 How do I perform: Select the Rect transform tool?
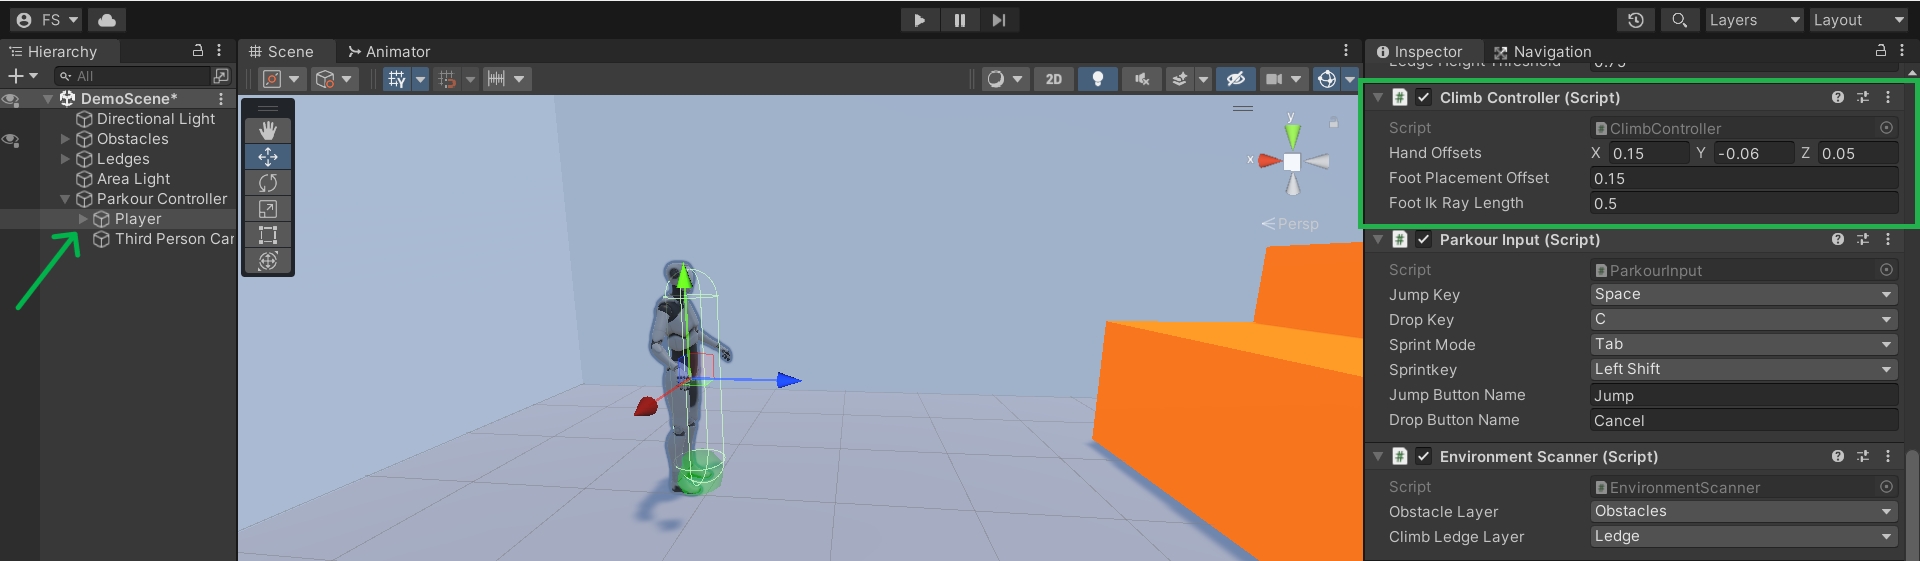coord(267,235)
